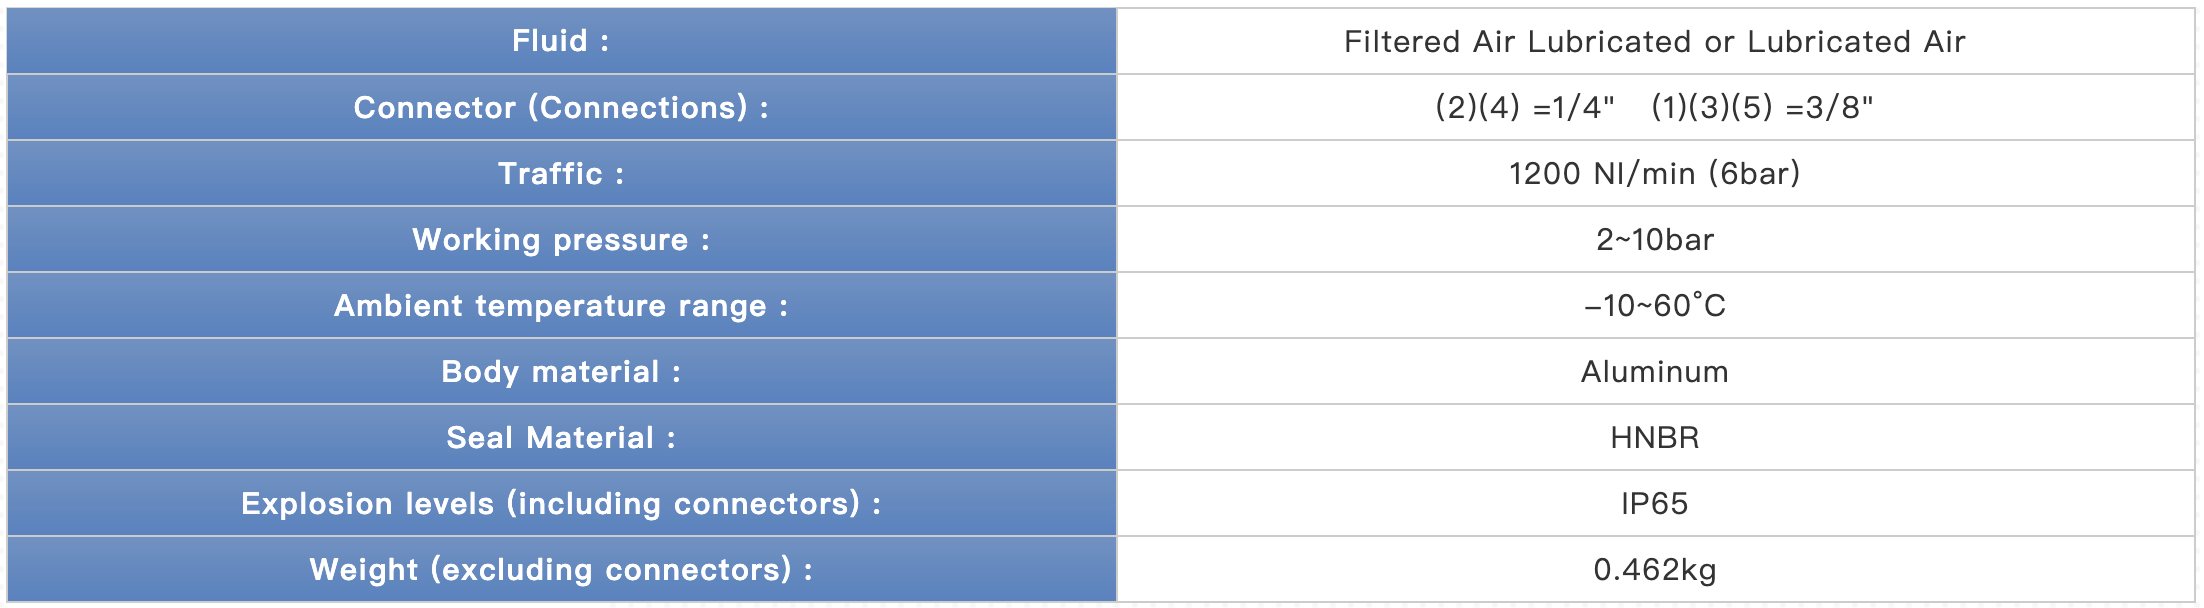Viewport: 2204px width, 608px height.
Task: Select the -10~60°C temperature value
Action: tap(1655, 305)
